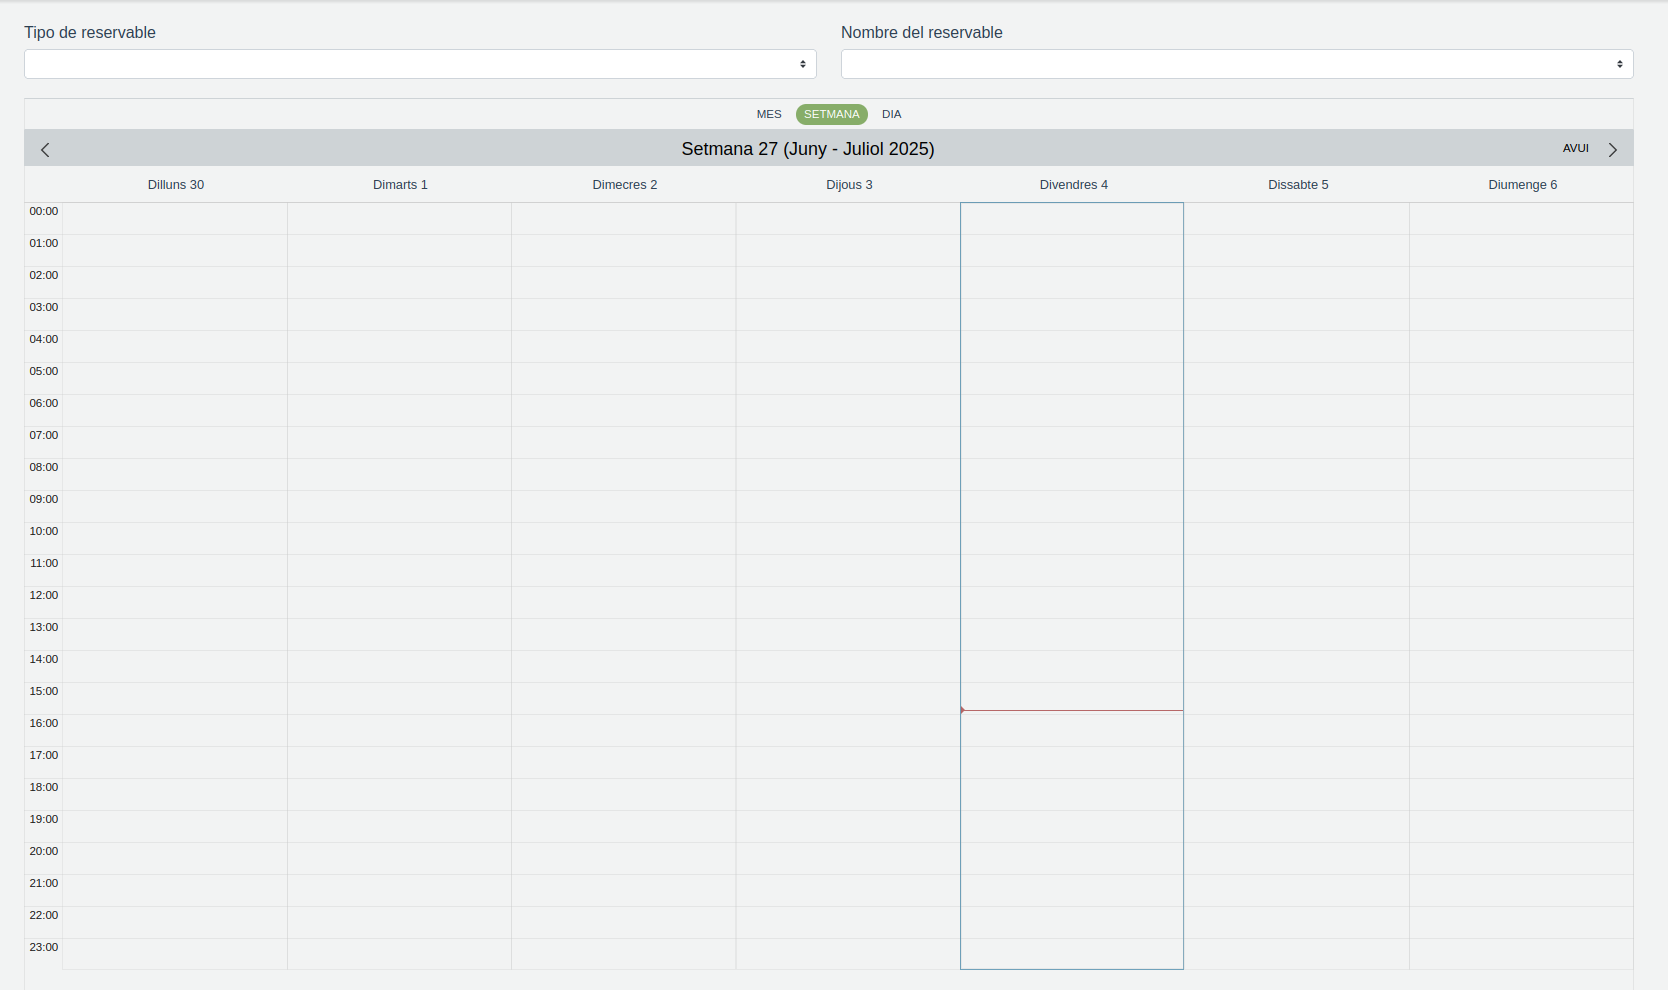This screenshot has width=1668, height=990.
Task: Click the week title Setmana 27
Action: pyautogui.click(x=808, y=149)
